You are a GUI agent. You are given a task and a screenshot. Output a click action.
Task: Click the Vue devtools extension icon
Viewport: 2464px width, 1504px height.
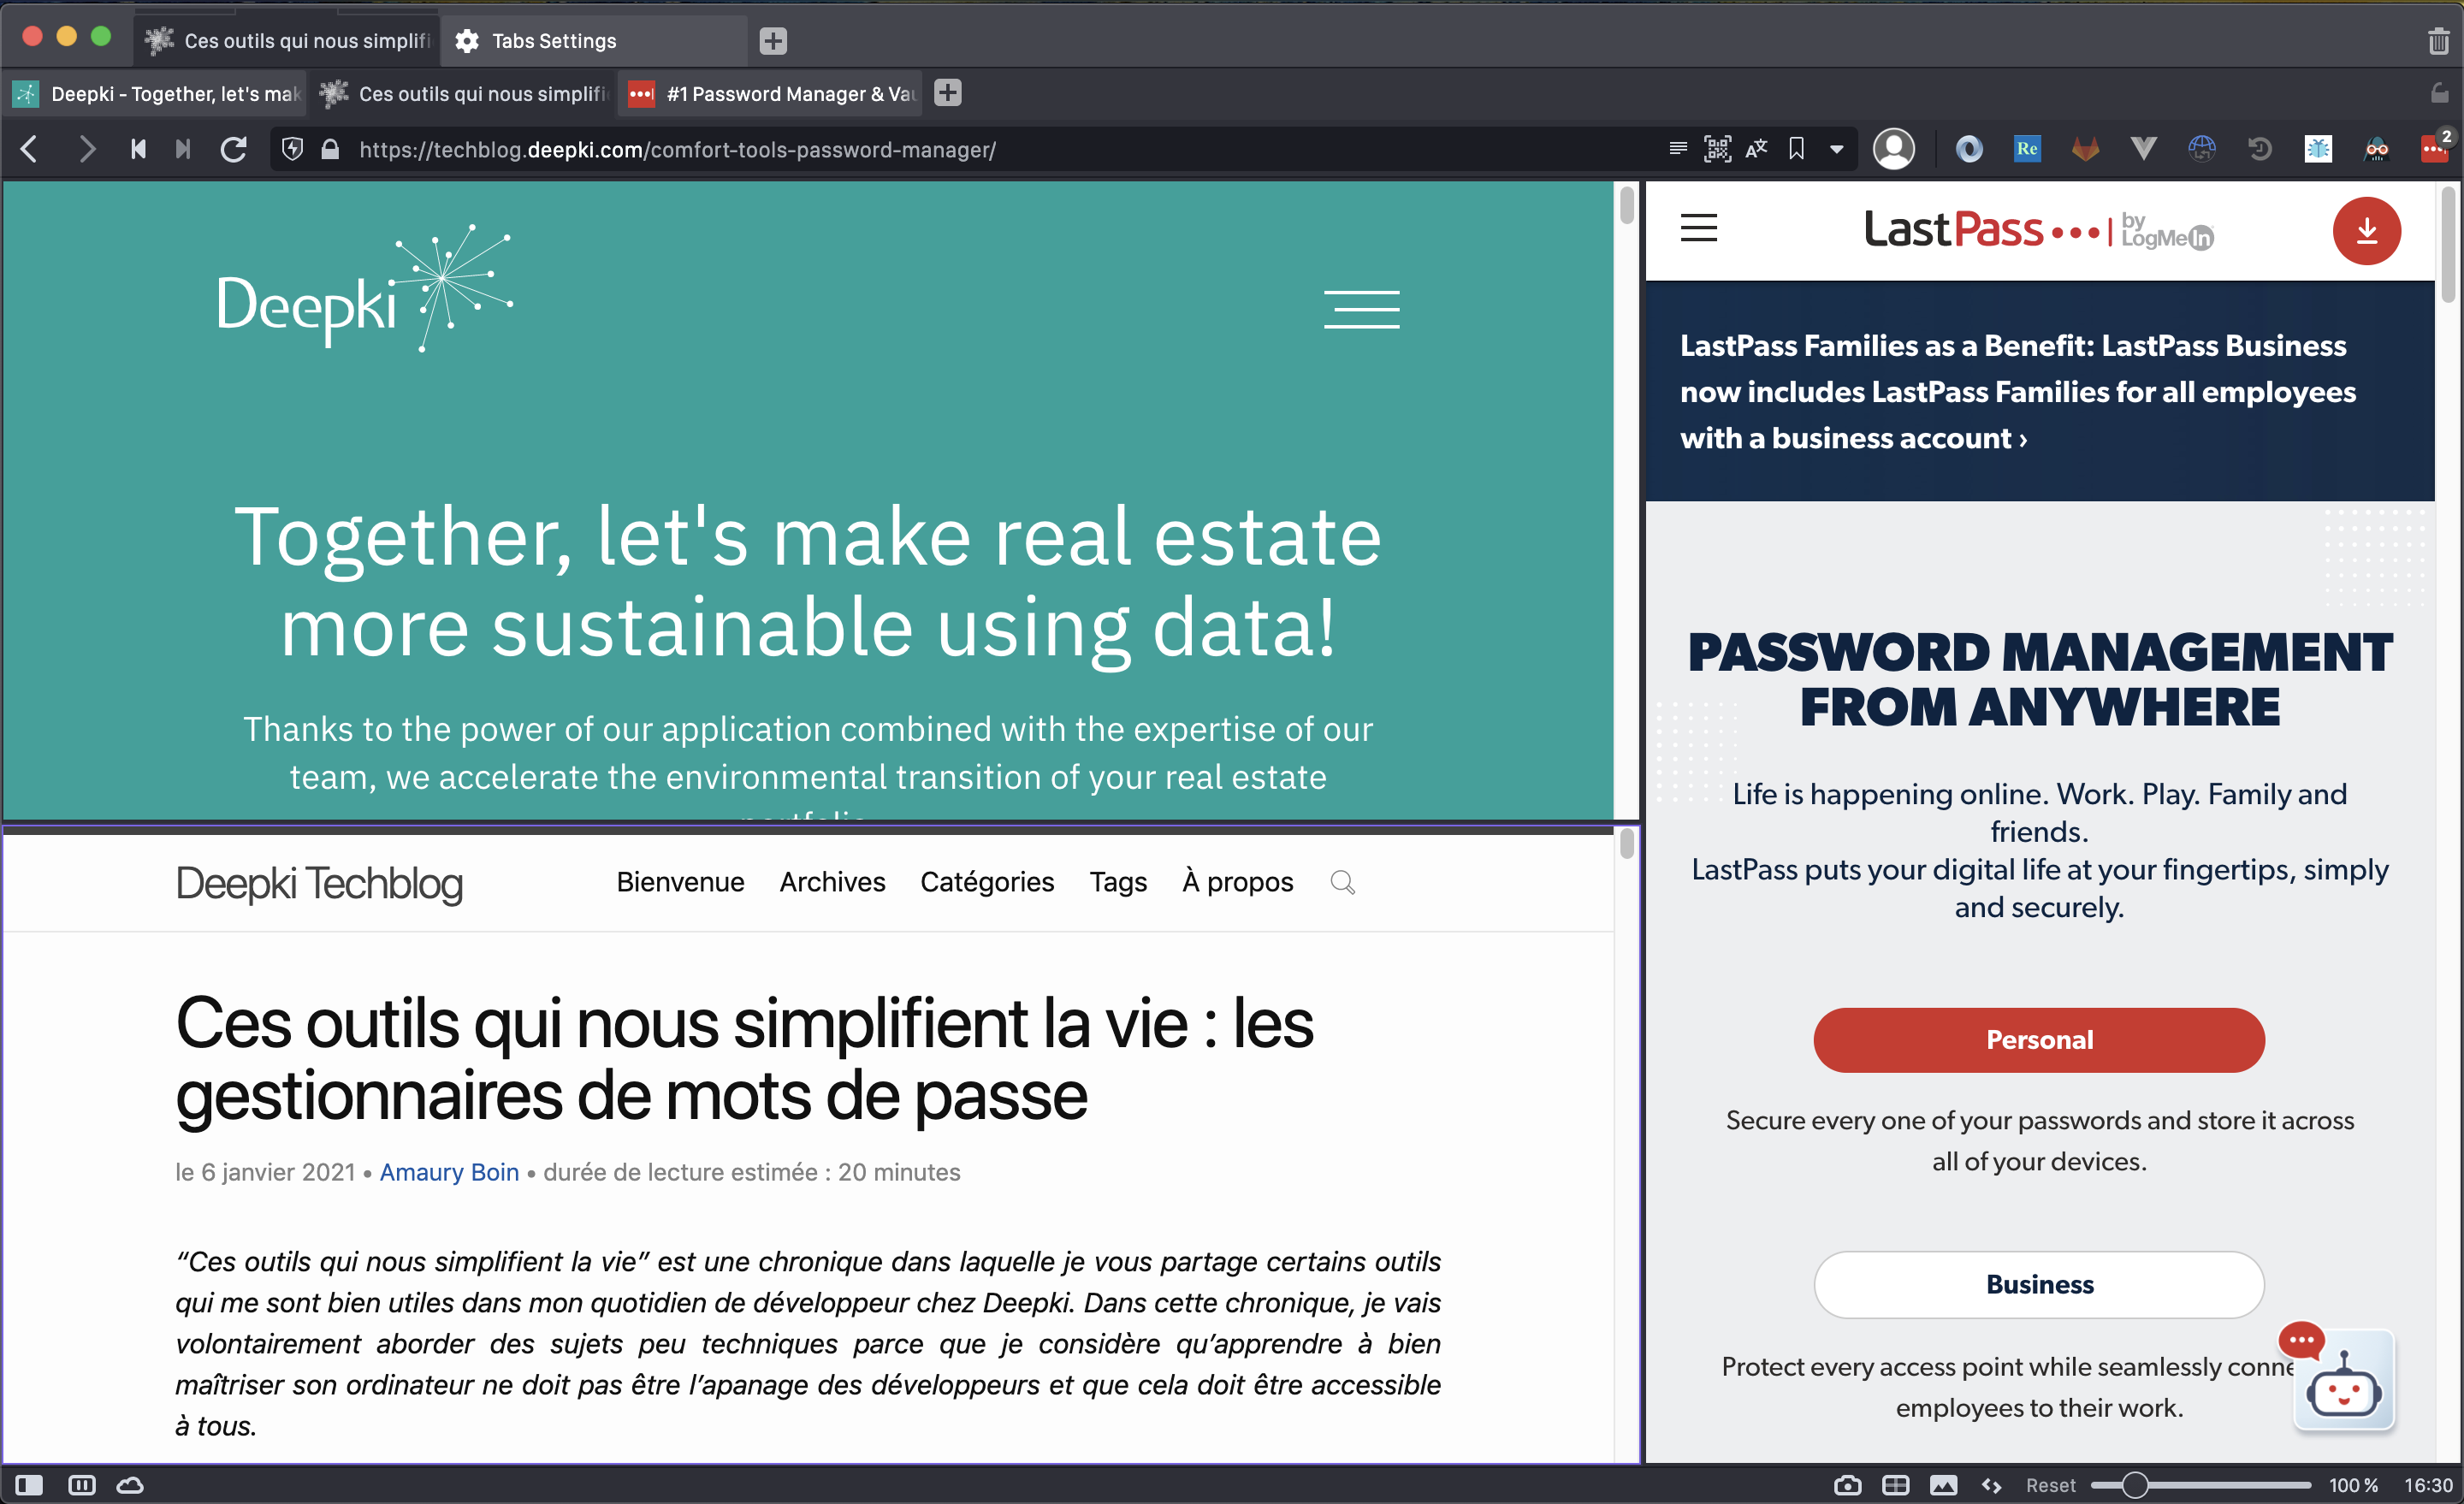point(2143,149)
